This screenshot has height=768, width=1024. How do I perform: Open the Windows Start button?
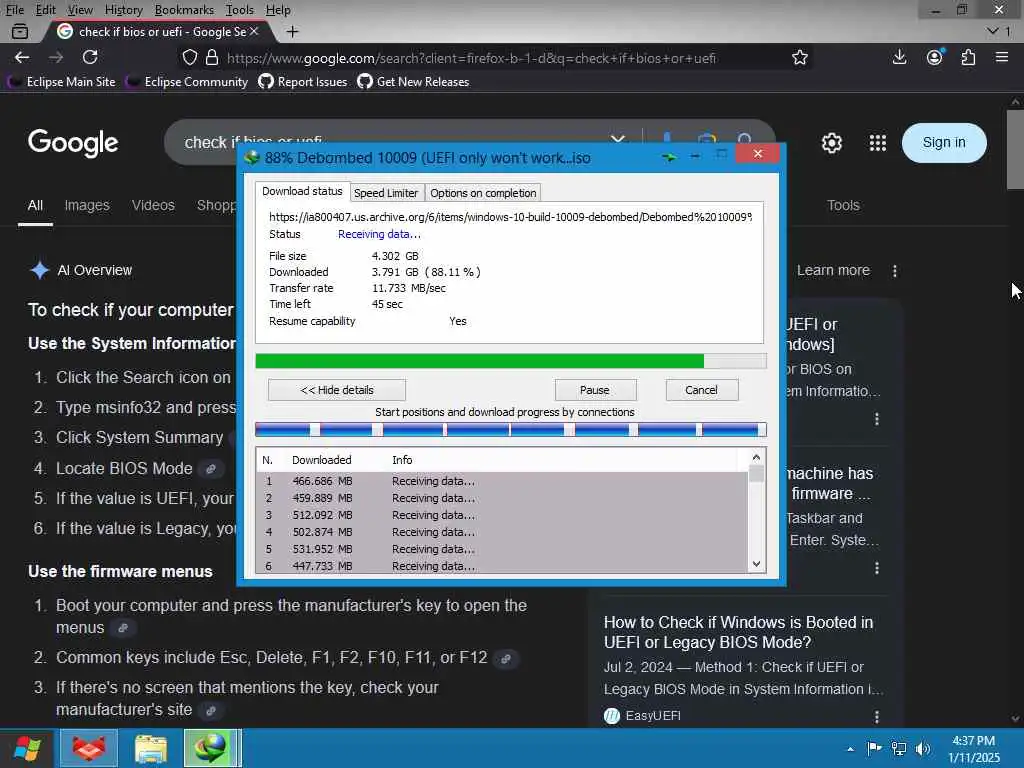tap(27, 748)
